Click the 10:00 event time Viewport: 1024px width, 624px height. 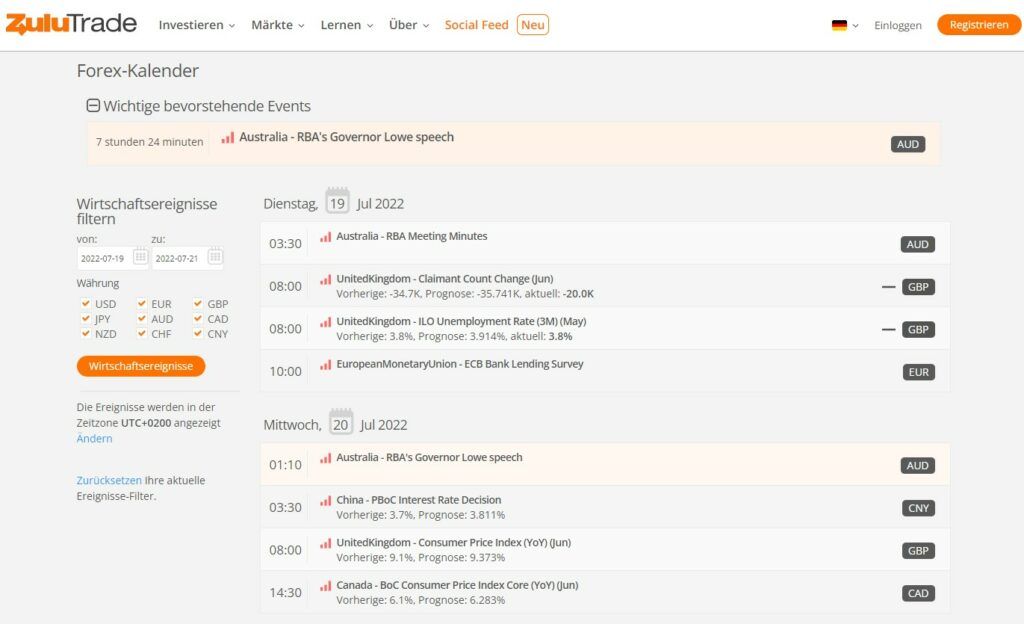click(285, 371)
